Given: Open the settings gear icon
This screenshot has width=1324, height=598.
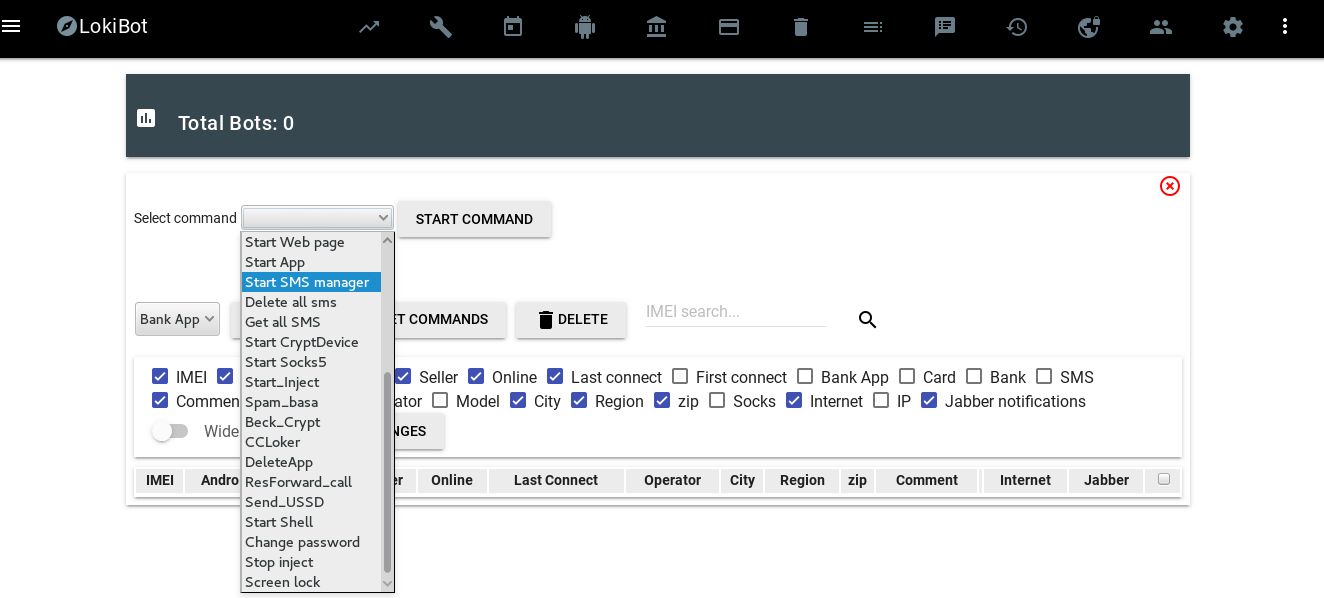Looking at the screenshot, I should 1233,28.
